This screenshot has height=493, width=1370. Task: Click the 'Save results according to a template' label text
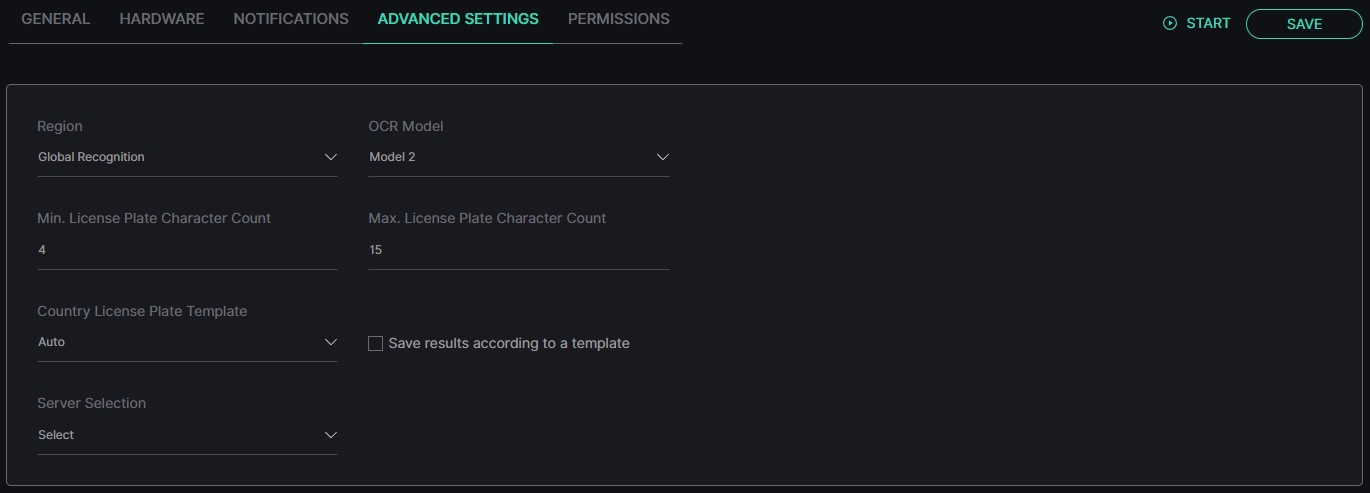(509, 343)
